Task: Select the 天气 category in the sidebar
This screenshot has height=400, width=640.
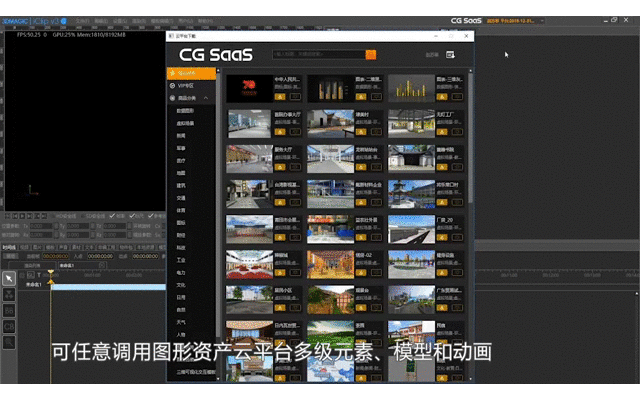Action: click(181, 322)
